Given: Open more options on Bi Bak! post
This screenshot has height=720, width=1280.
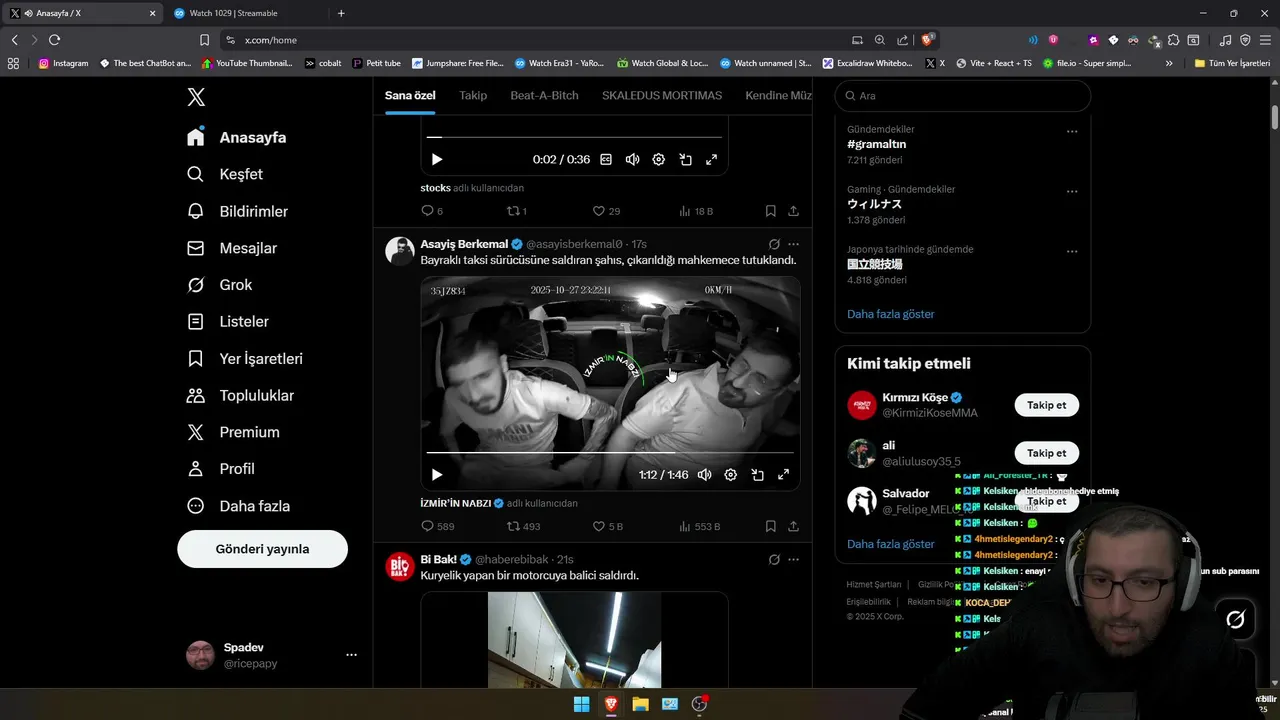Looking at the screenshot, I should (793, 559).
